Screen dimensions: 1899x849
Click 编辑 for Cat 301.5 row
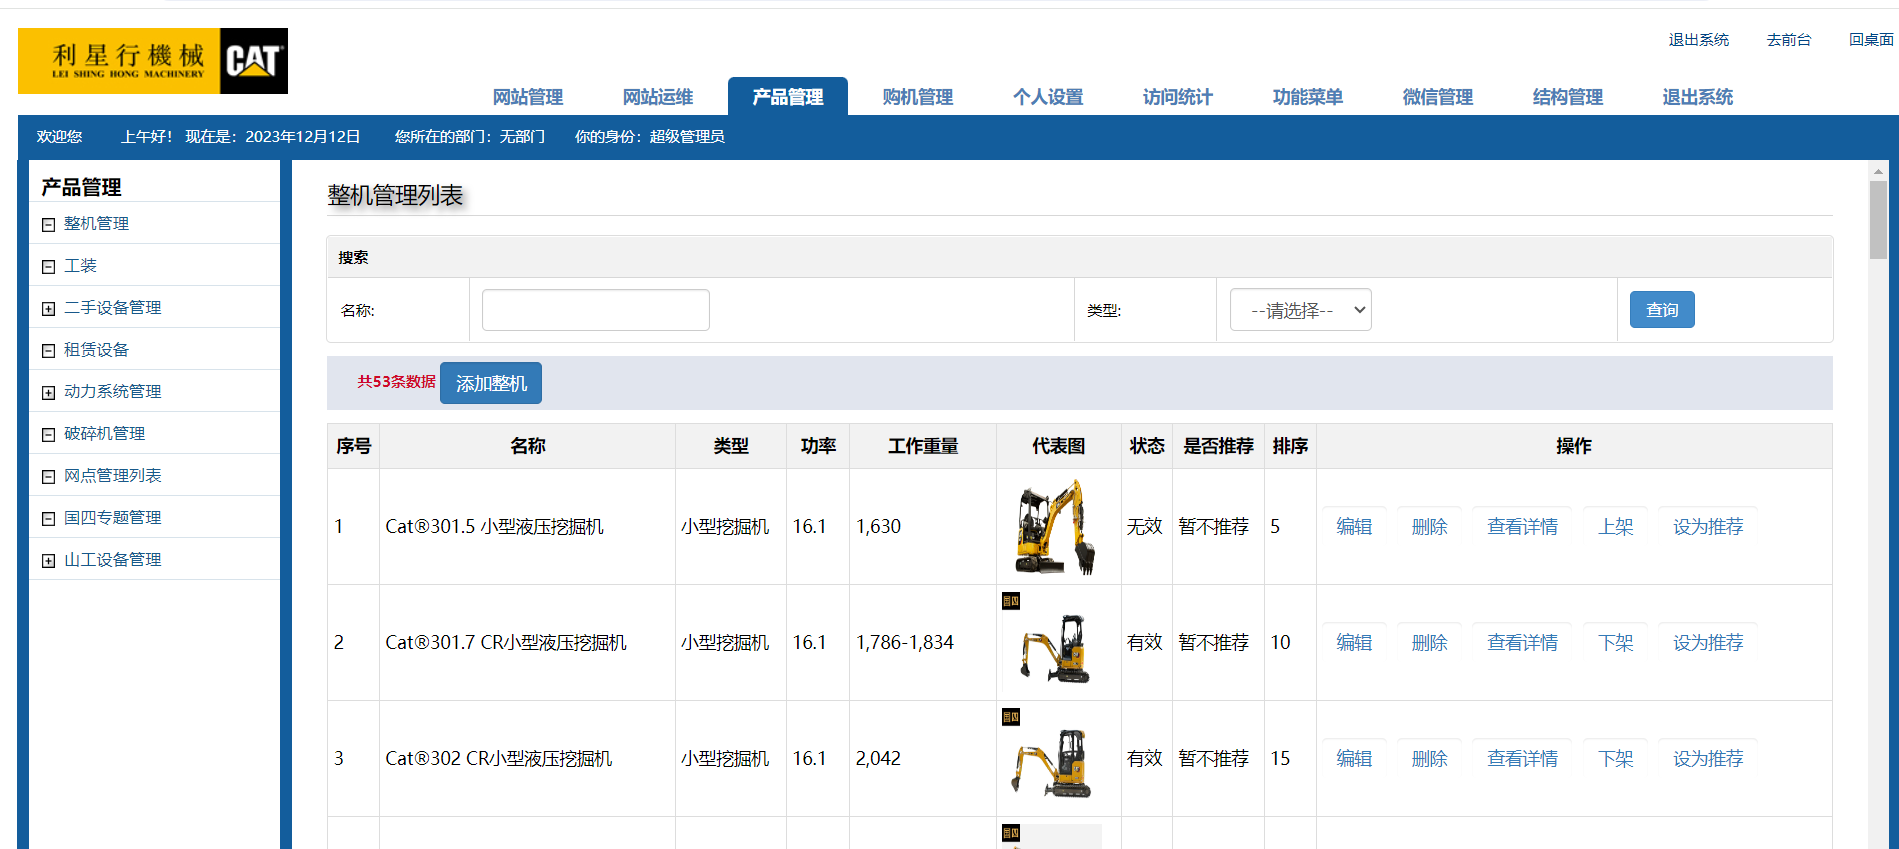pyautogui.click(x=1354, y=526)
